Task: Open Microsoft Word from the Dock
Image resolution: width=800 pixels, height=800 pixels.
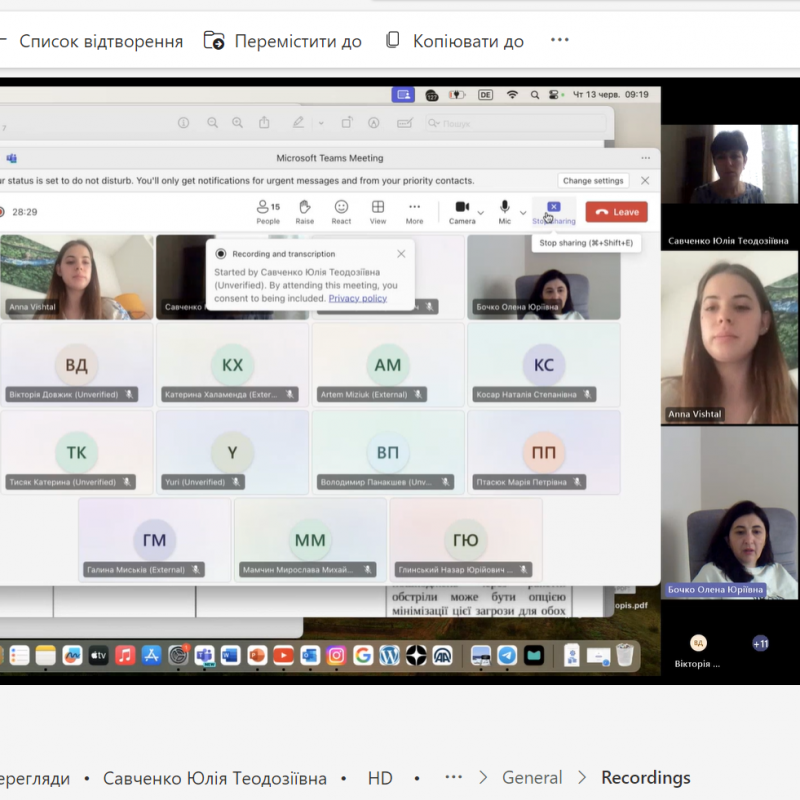Action: (x=231, y=656)
